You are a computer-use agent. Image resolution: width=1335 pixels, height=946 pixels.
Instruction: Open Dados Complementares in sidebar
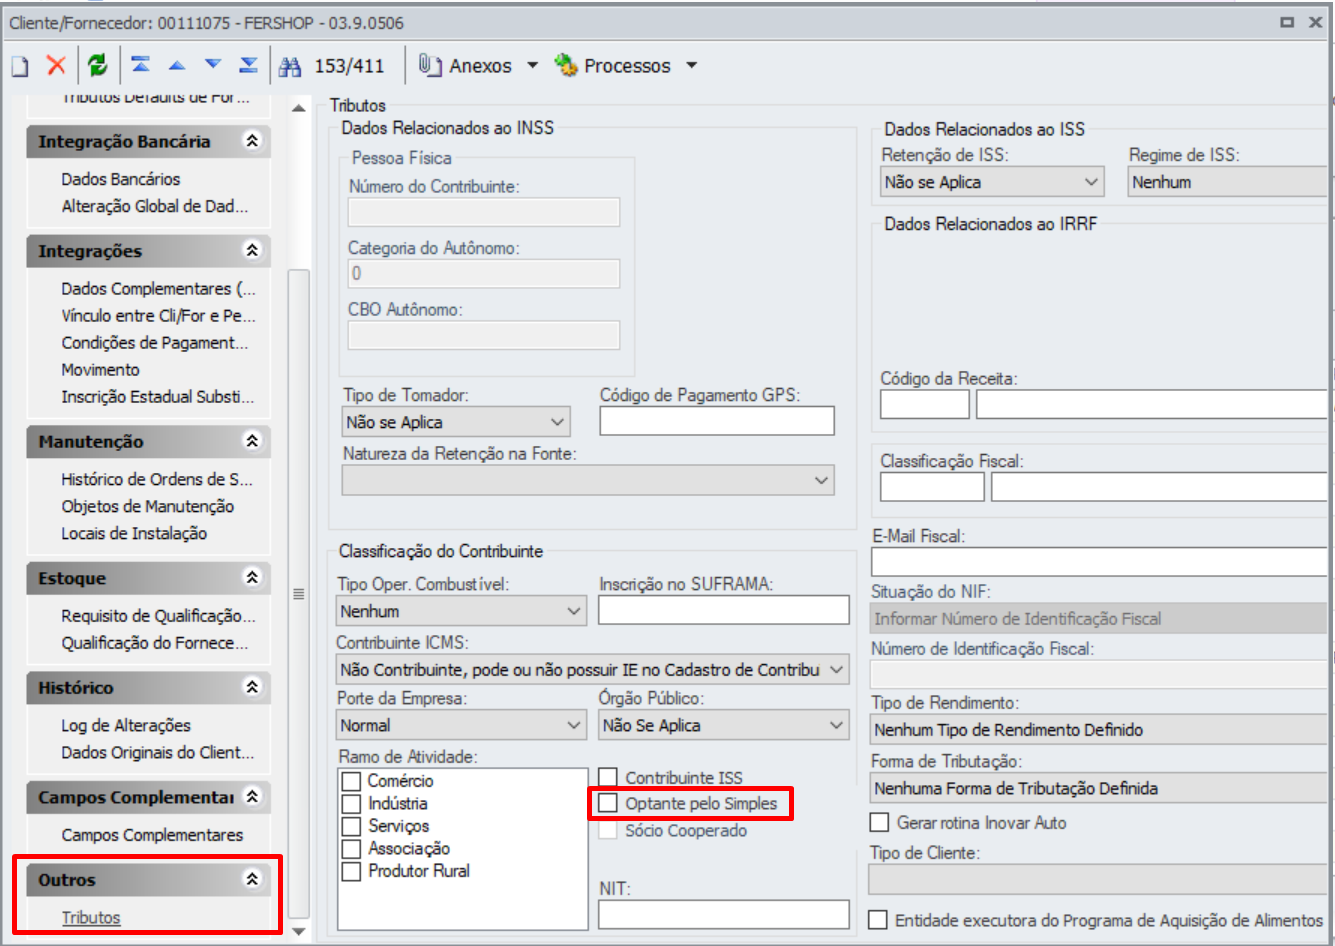[158, 288]
